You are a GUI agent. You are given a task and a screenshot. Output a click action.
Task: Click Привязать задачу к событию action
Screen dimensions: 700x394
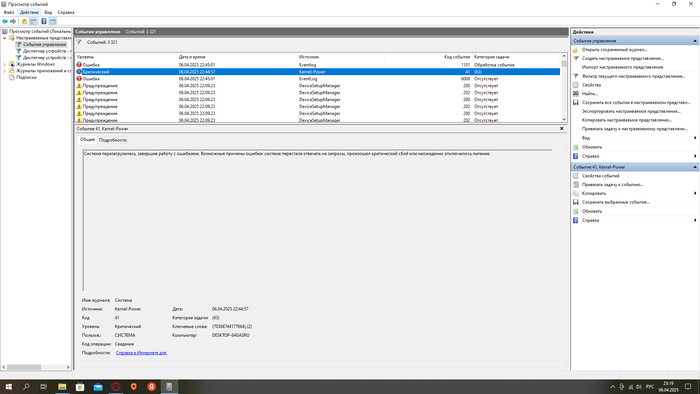612,185
